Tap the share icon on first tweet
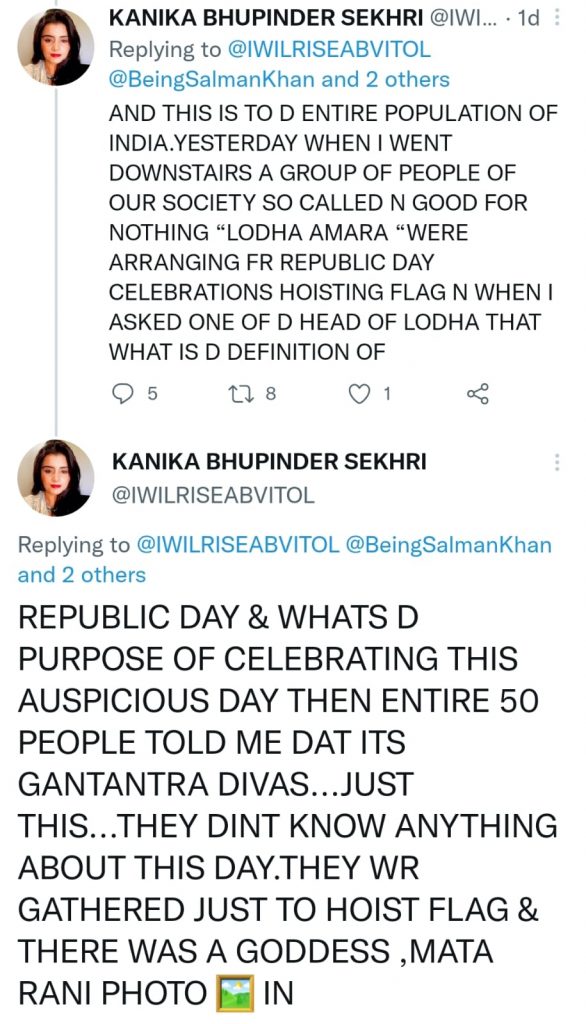586x1024 pixels. (x=478, y=393)
